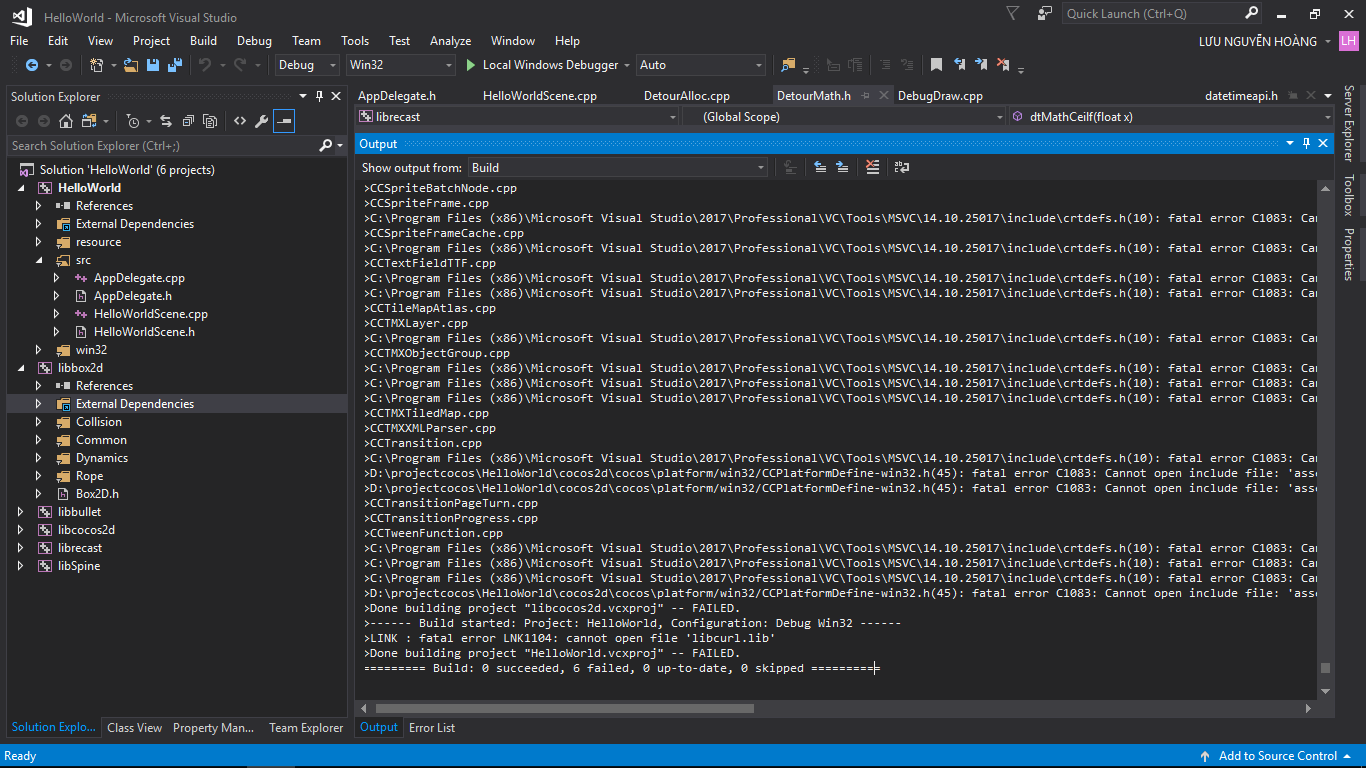The height and width of the screenshot is (768, 1366).
Task: Click the Undo arrow icon
Action: pos(204,65)
